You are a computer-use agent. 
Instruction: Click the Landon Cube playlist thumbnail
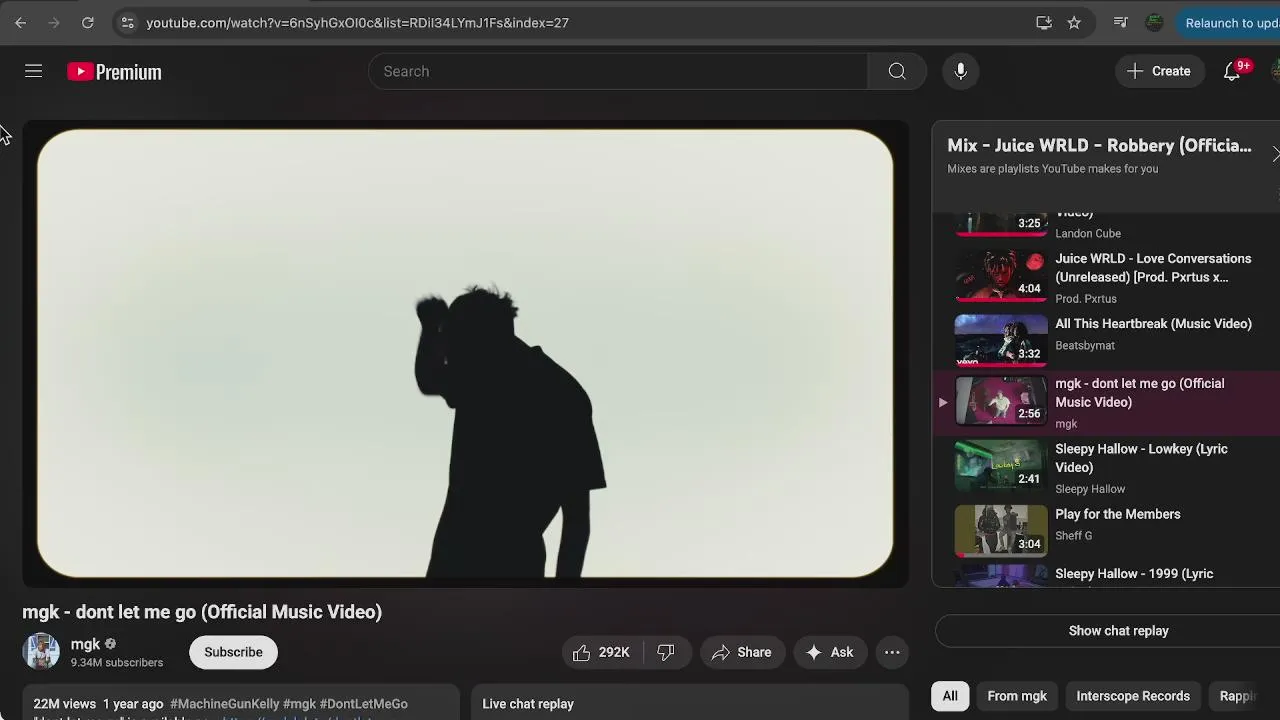(1001, 224)
